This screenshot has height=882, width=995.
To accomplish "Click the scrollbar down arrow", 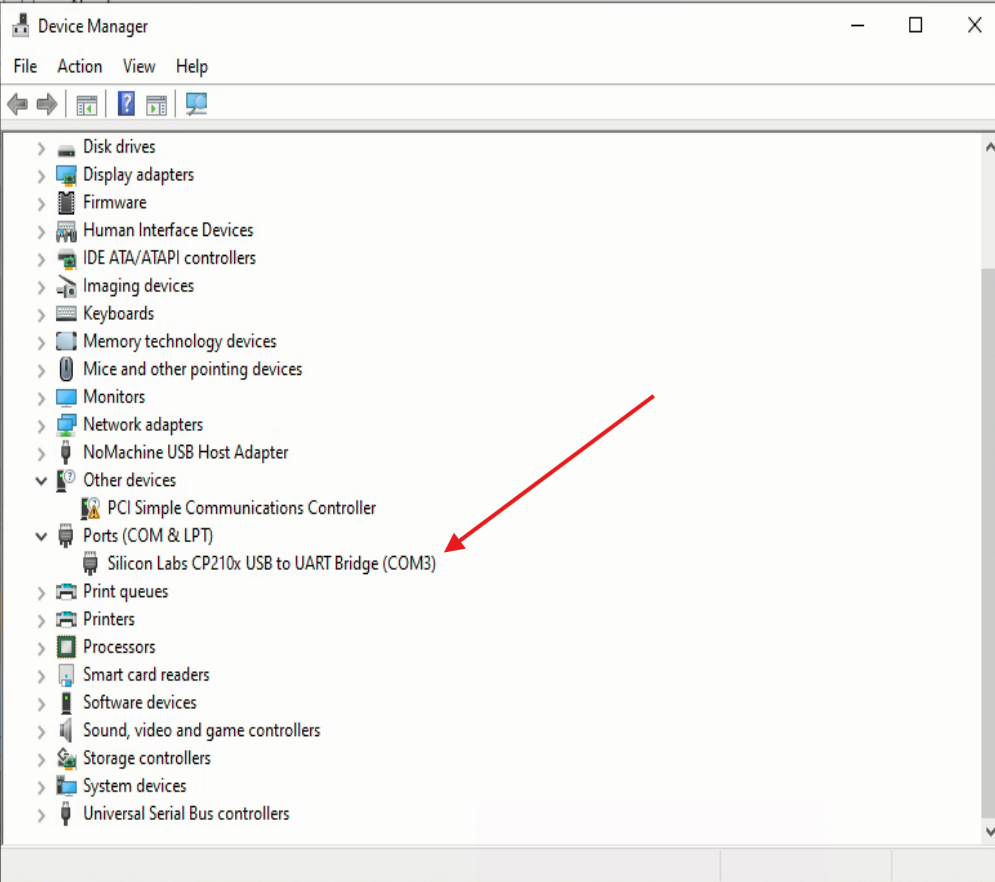I will tap(987, 831).
